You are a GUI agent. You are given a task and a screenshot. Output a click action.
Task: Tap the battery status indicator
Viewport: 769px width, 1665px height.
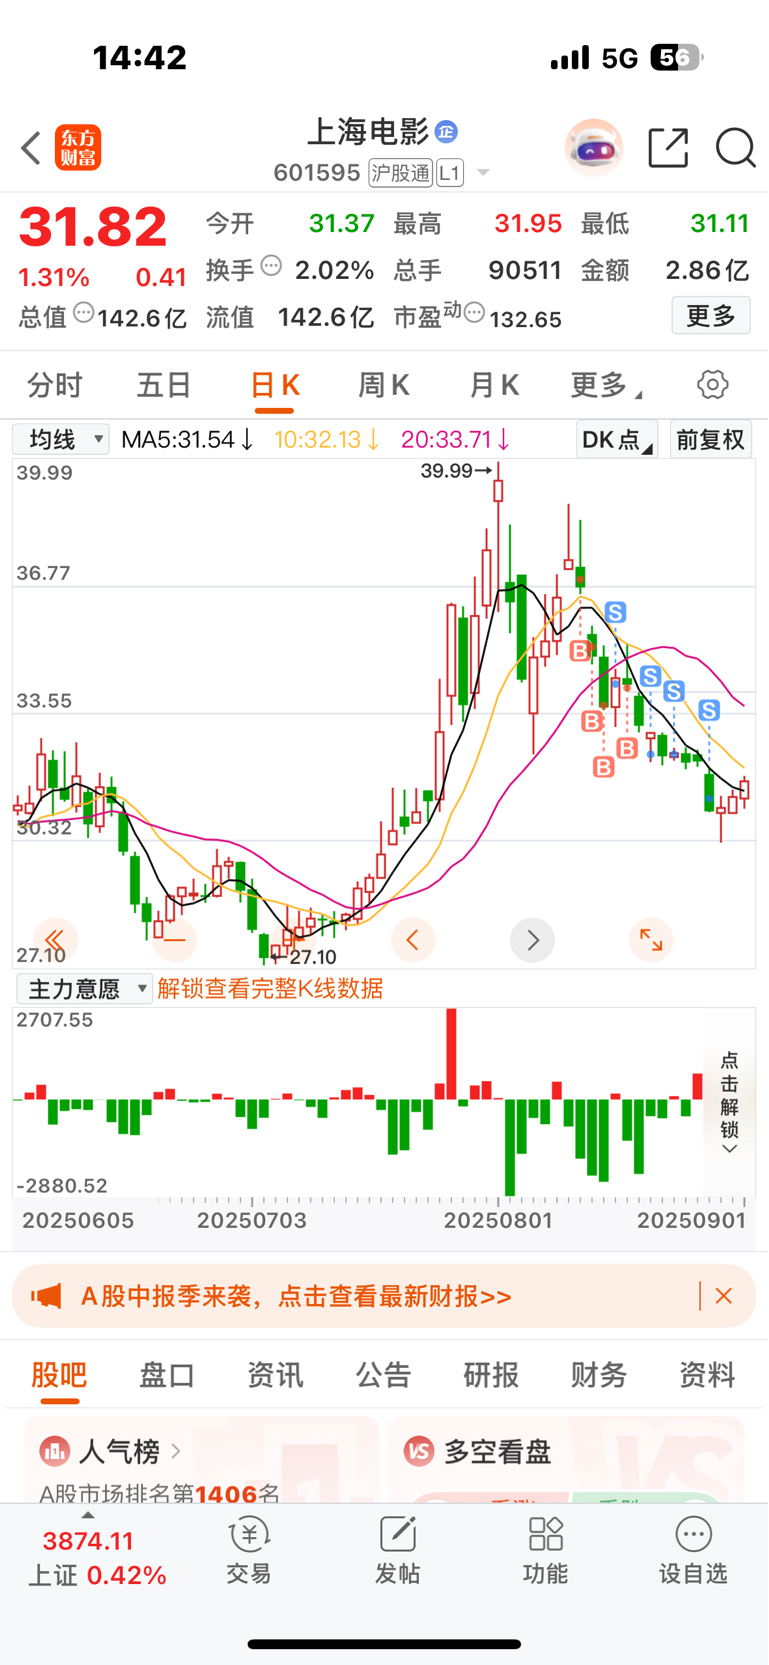point(677,58)
